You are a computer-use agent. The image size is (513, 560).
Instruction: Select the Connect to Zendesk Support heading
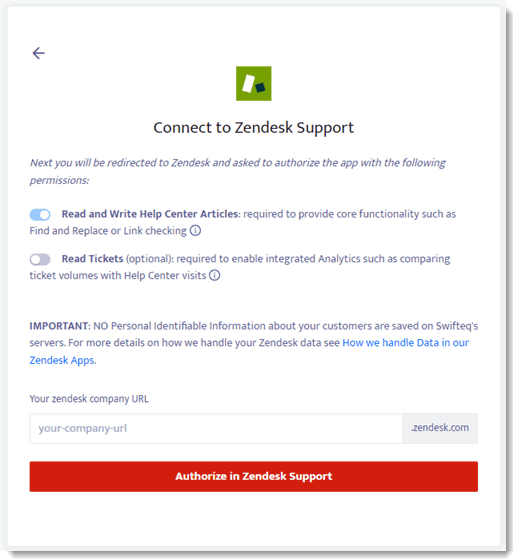(x=254, y=128)
